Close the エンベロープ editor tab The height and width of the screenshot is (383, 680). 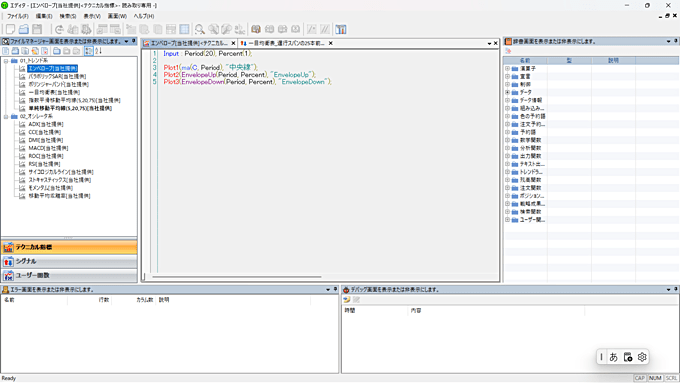pyautogui.click(x=233, y=43)
